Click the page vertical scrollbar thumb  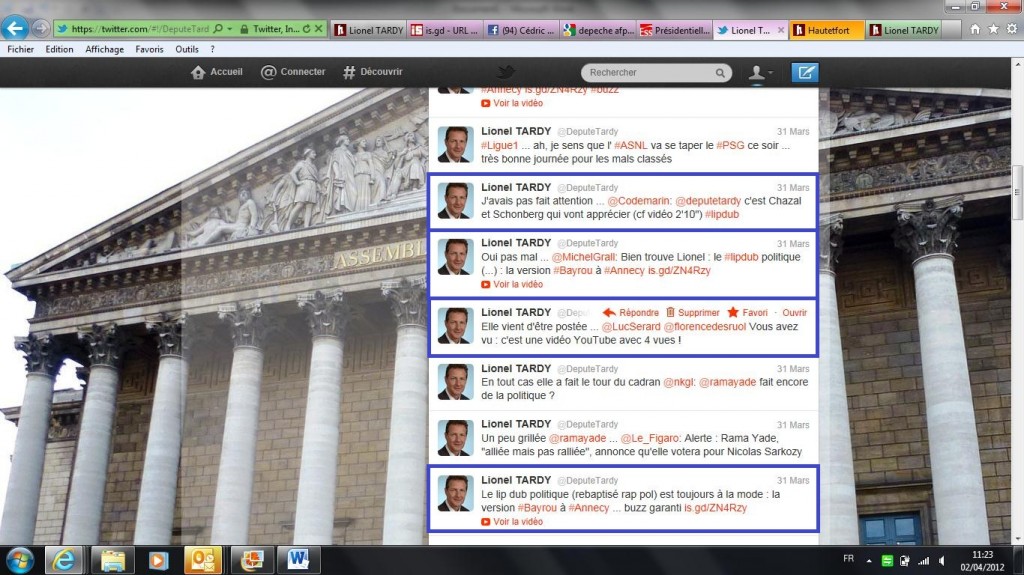pos(1017,192)
